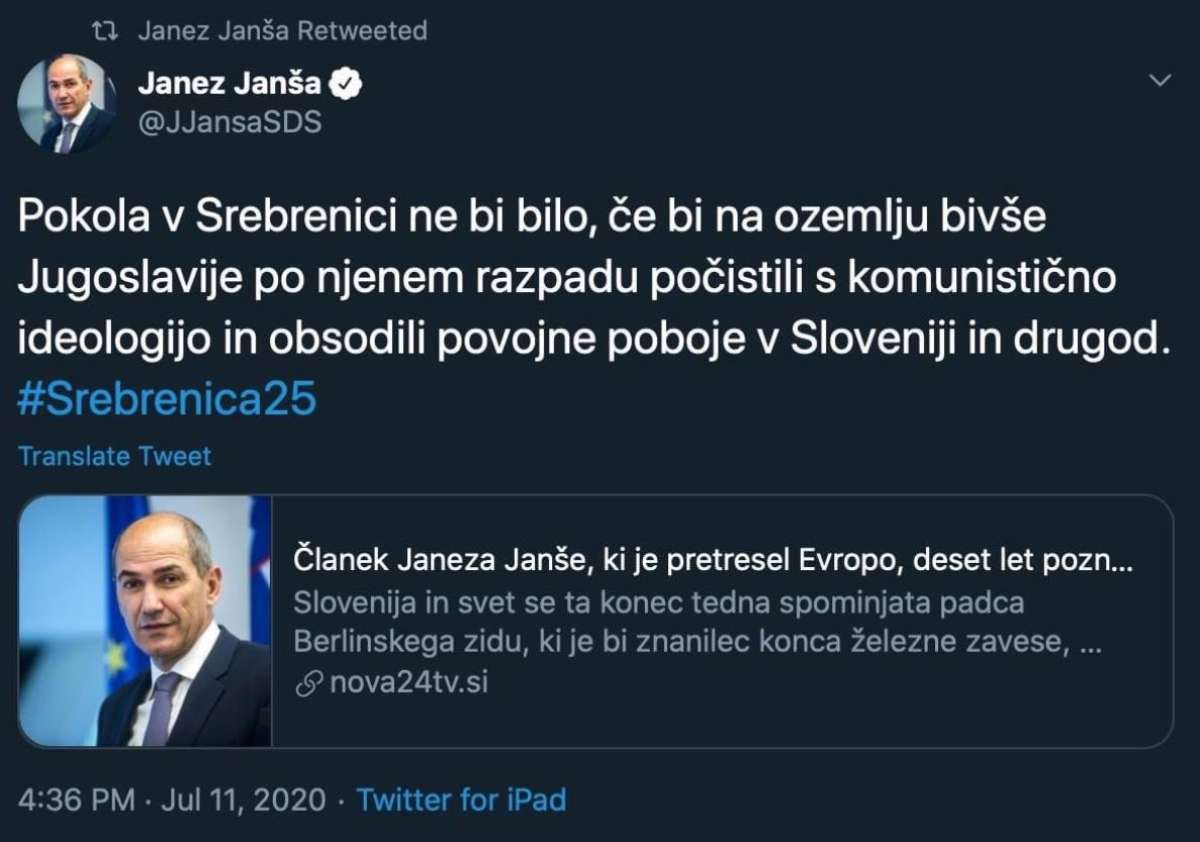Click the blue verified badge icon
Viewport: 1200px width, 842px height.
coord(346,85)
